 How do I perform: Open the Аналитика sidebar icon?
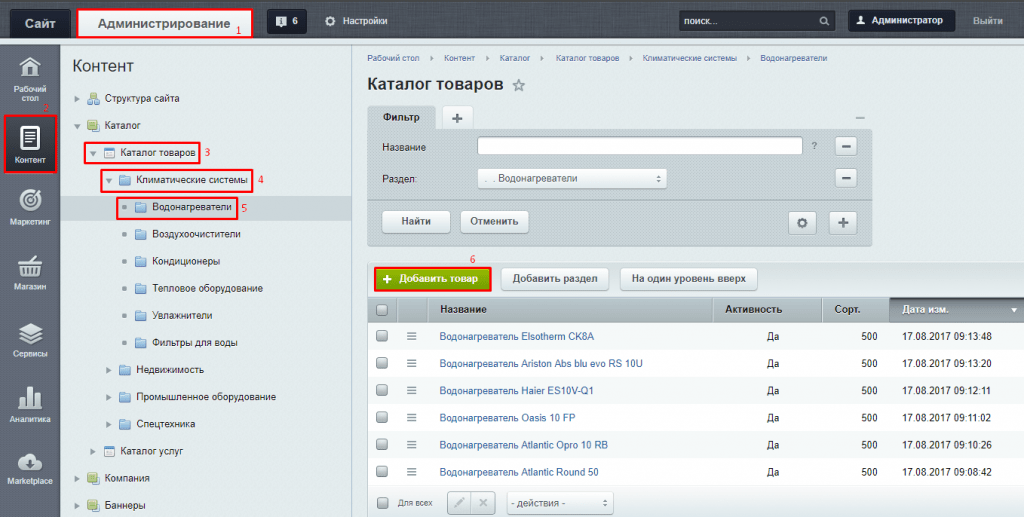tap(30, 405)
